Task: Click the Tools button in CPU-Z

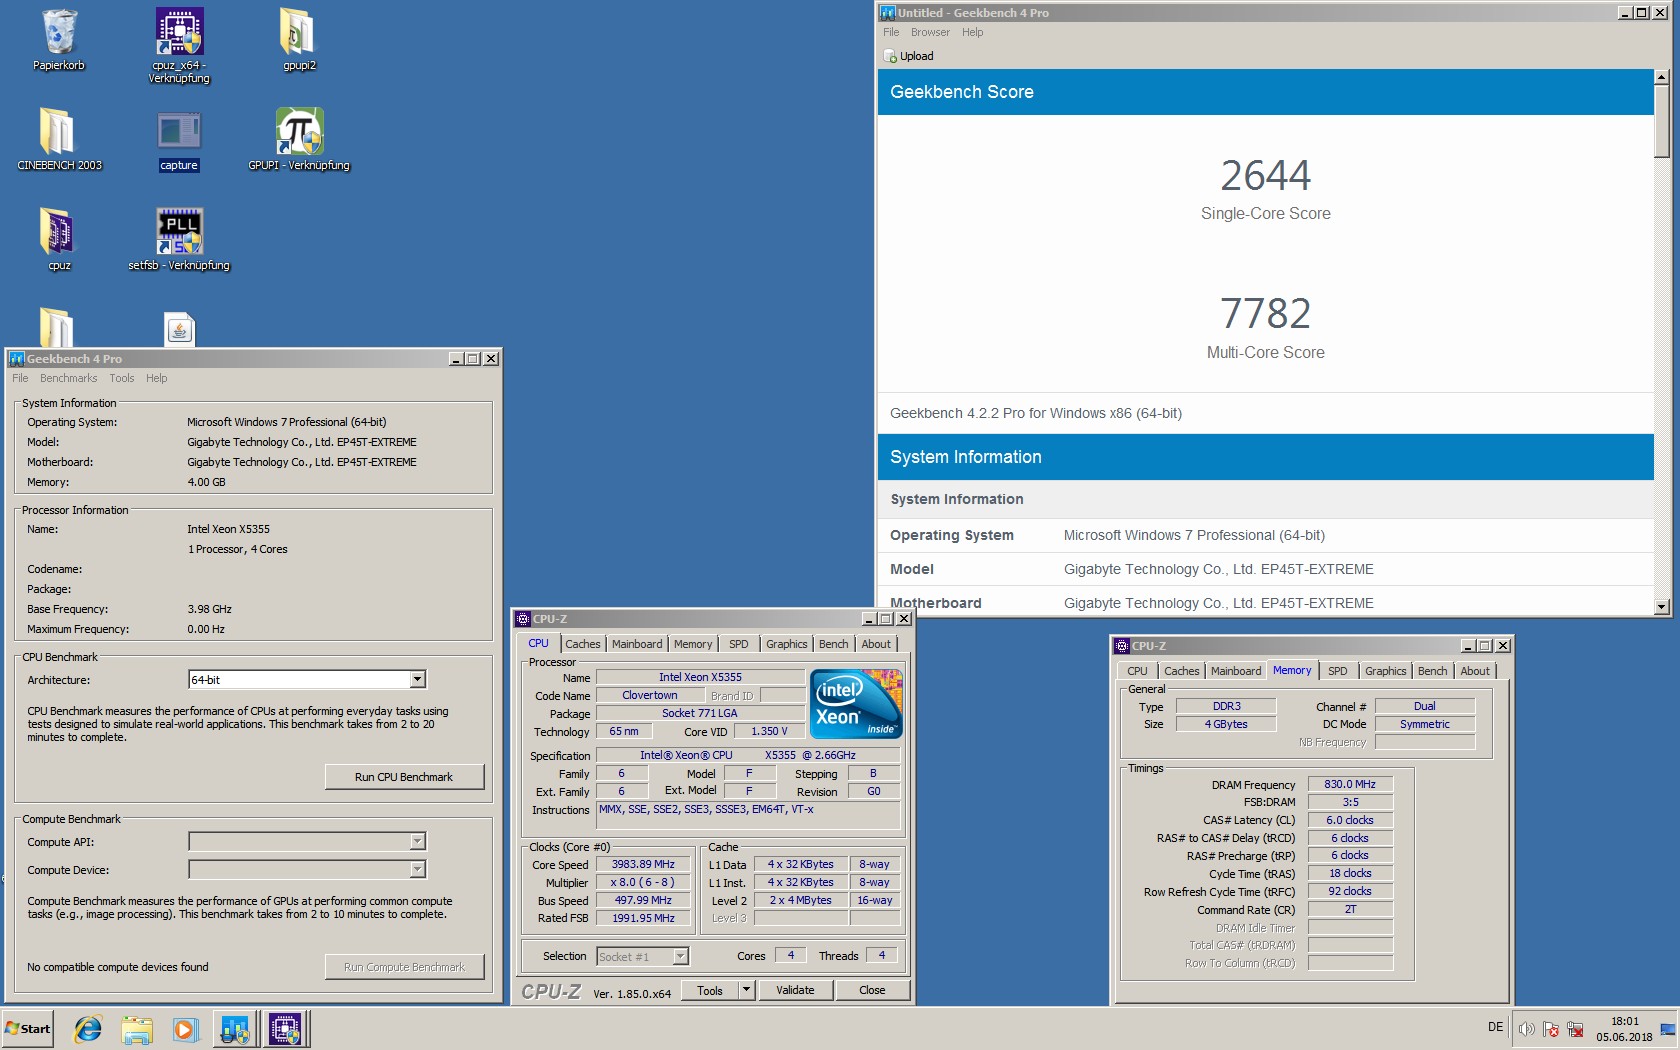Action: click(x=710, y=990)
